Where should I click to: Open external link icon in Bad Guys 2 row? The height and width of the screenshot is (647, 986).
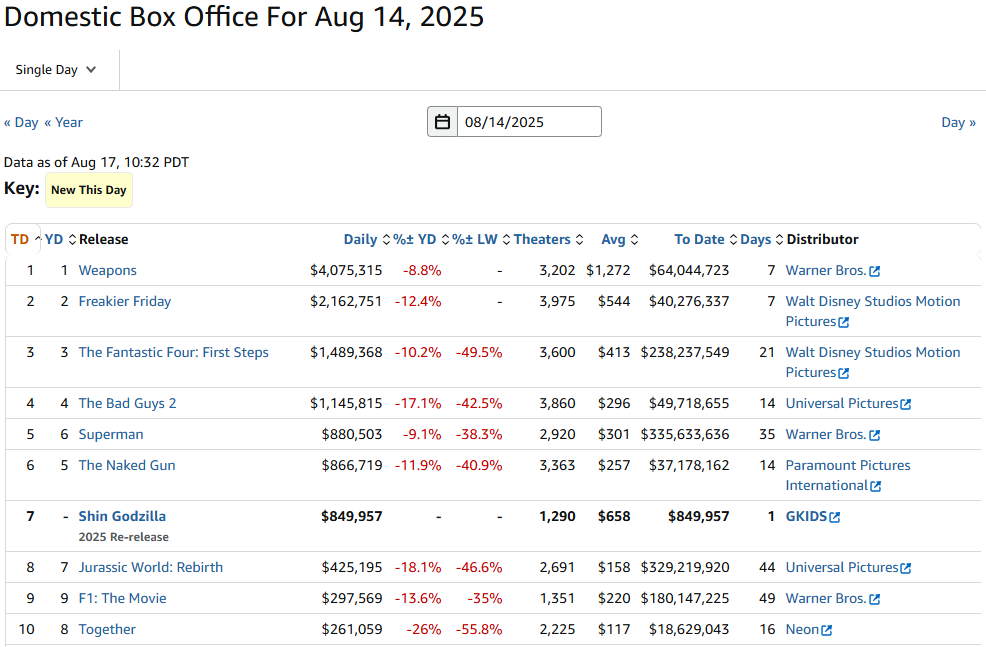906,404
